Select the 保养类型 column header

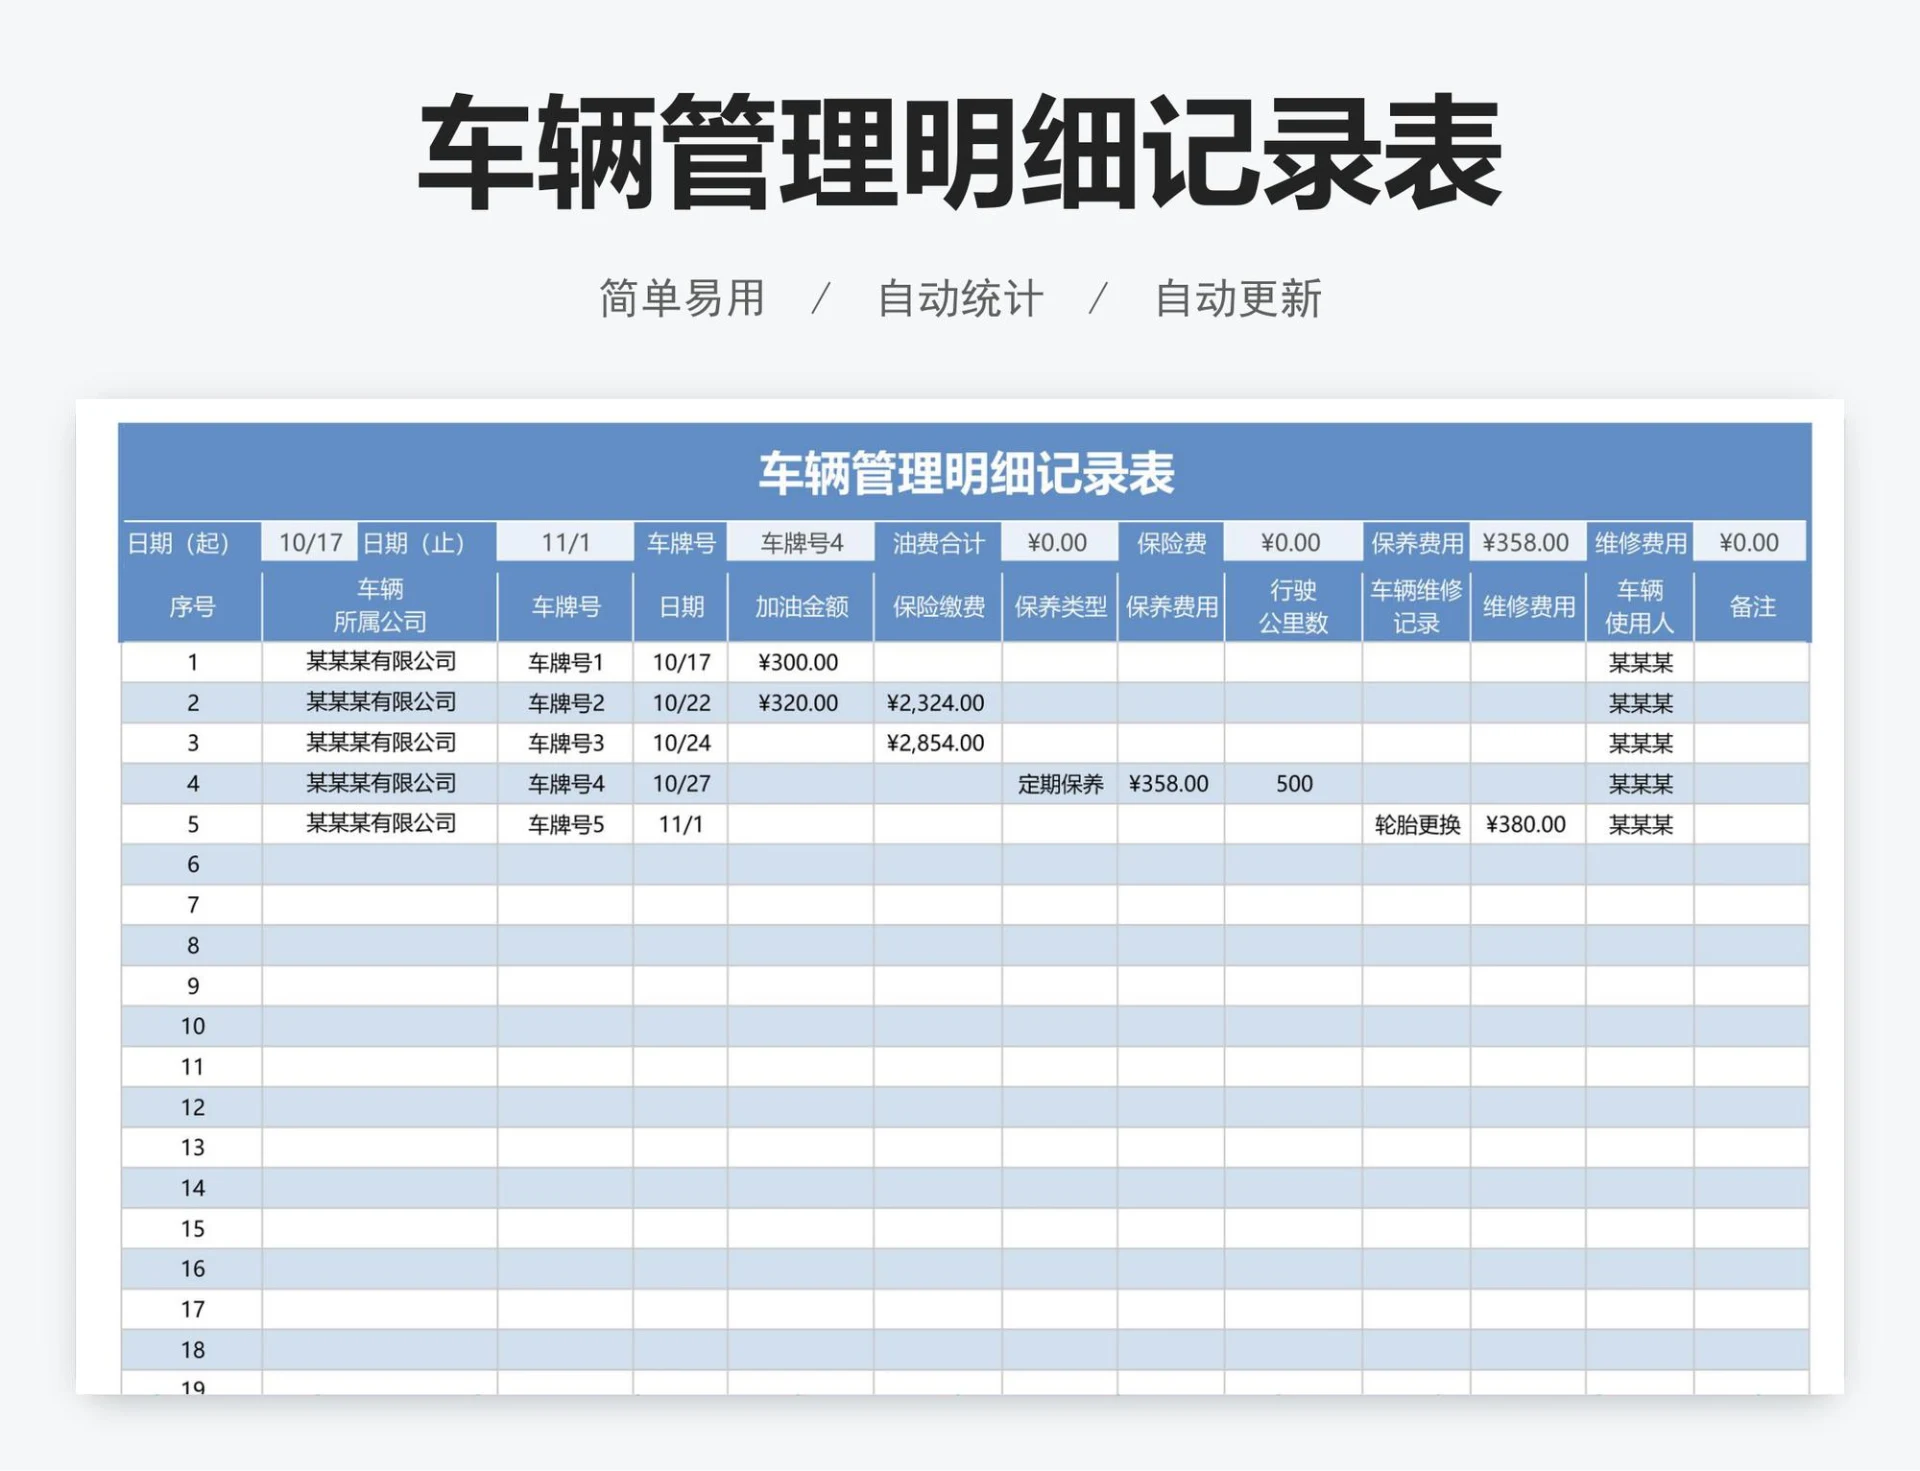[x=1060, y=605]
